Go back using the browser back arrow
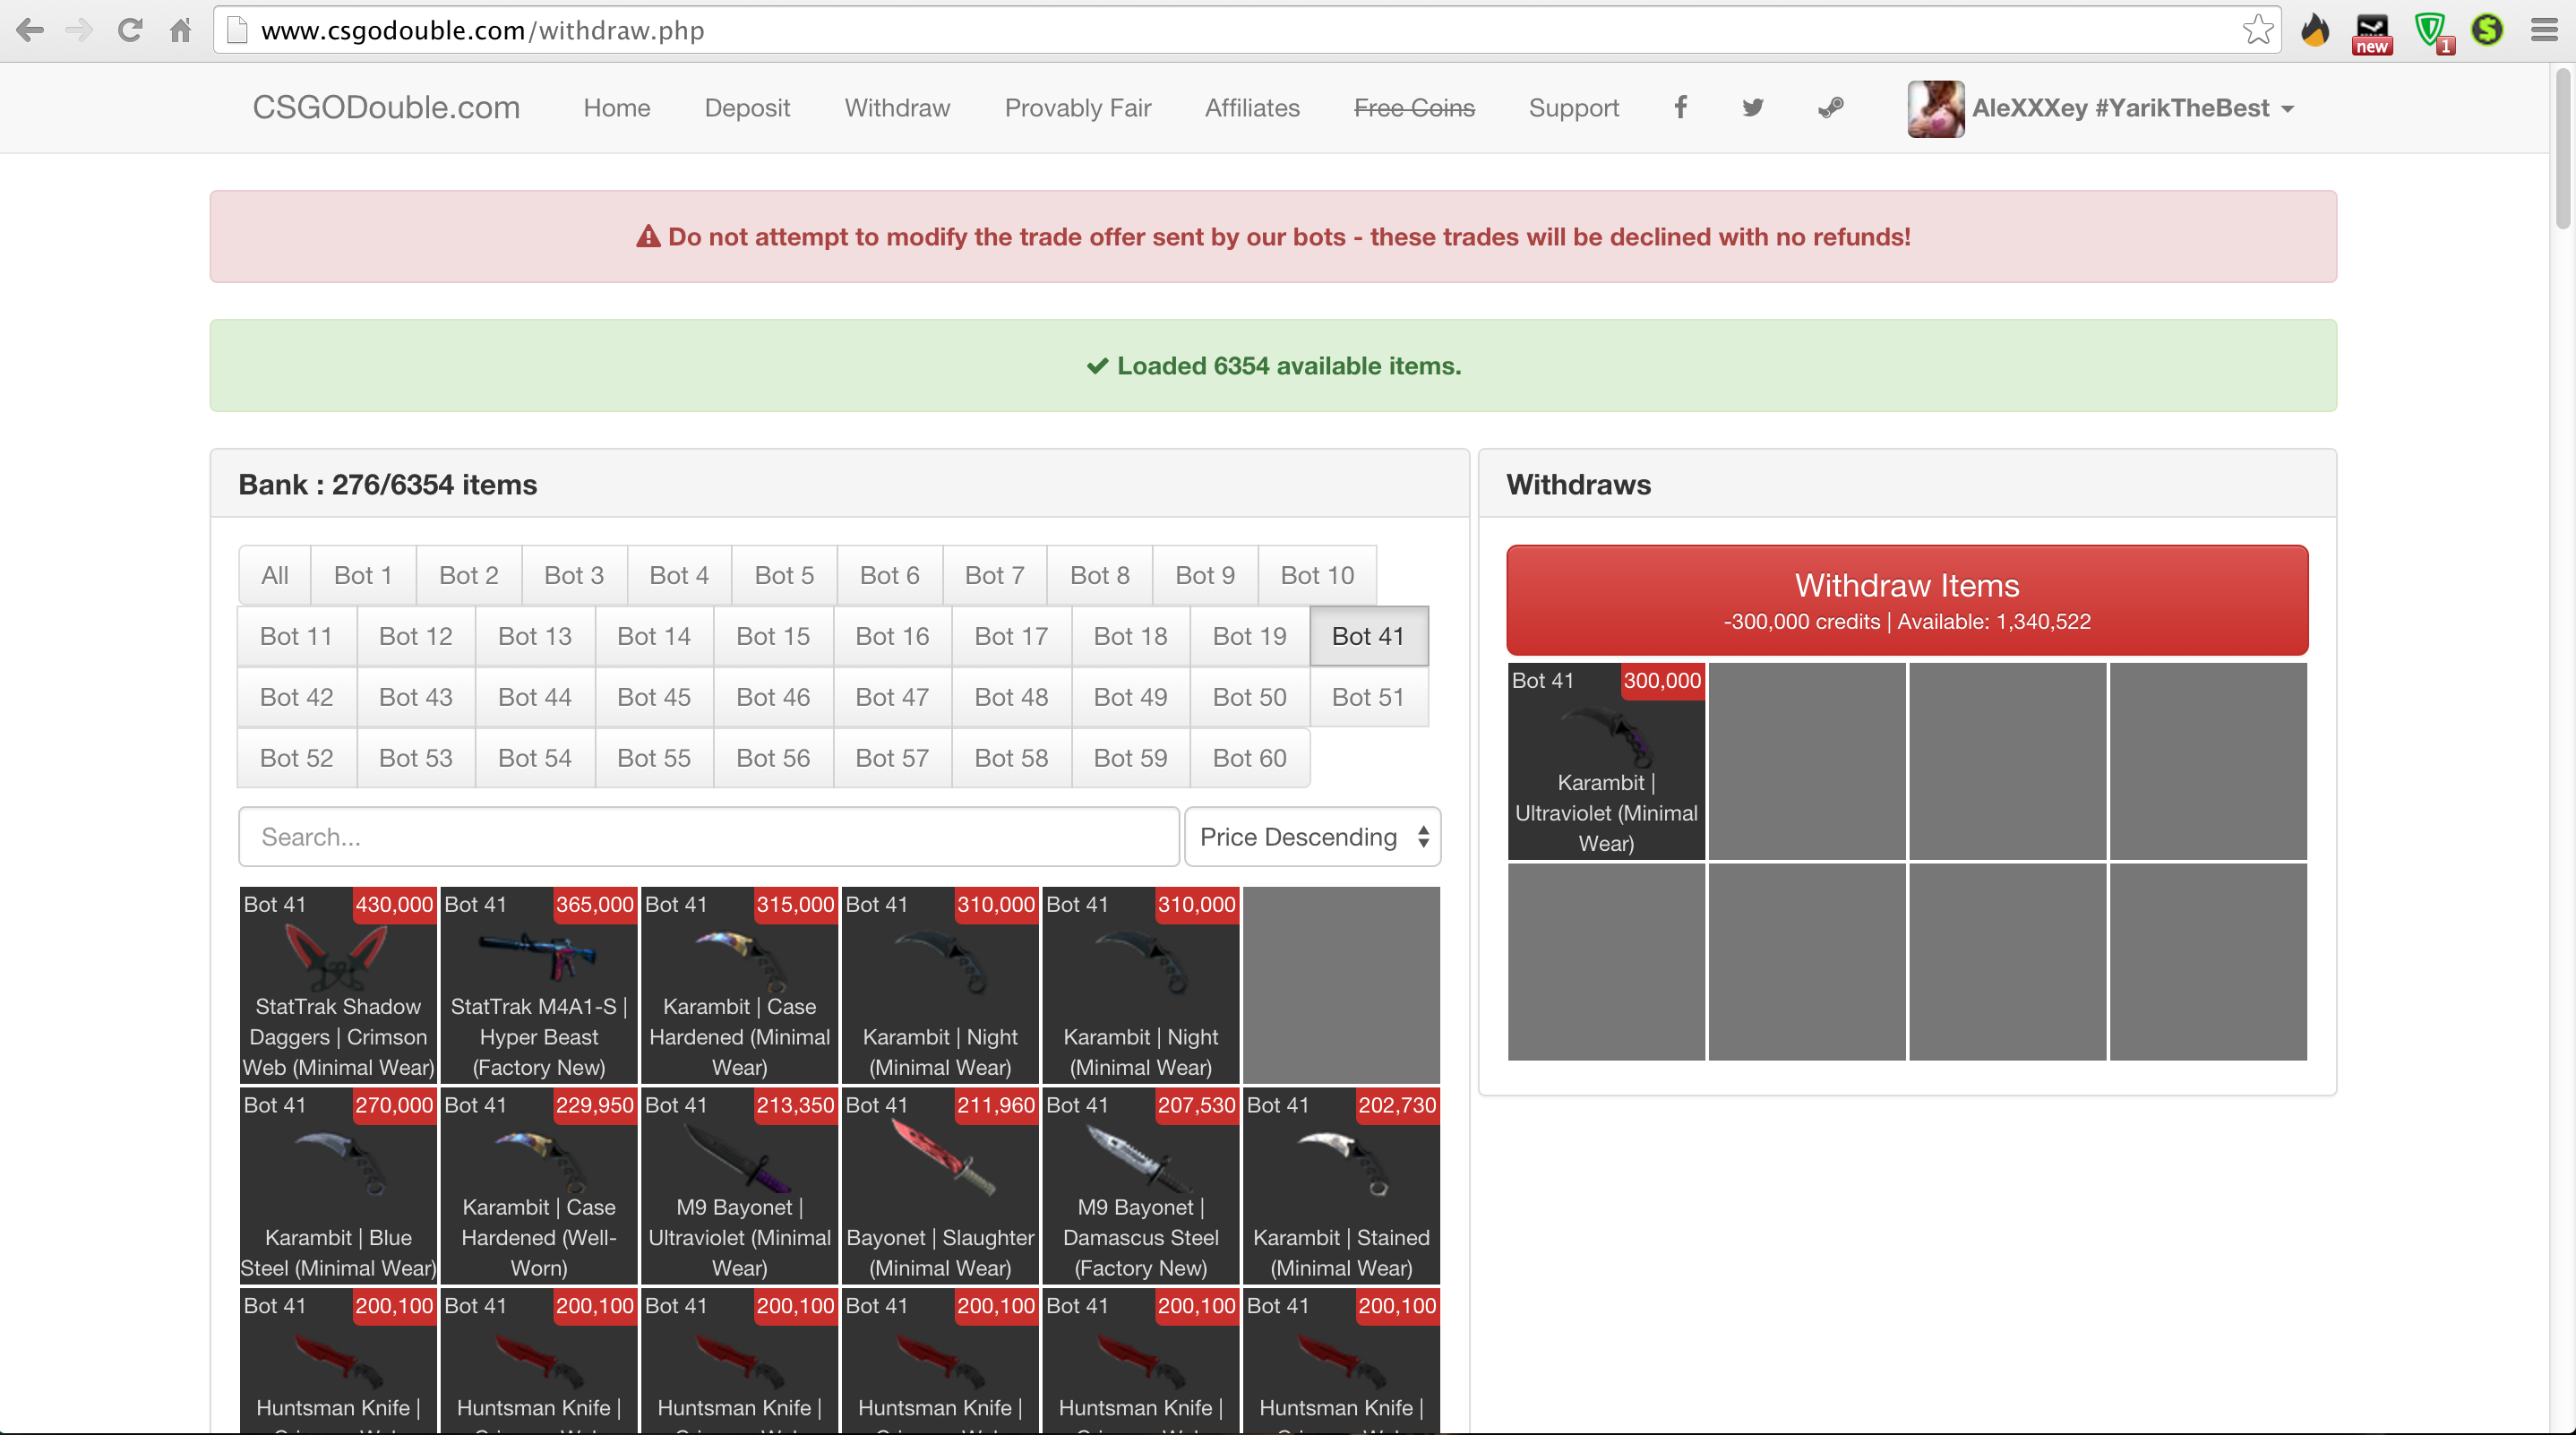The width and height of the screenshot is (2576, 1435). [30, 30]
